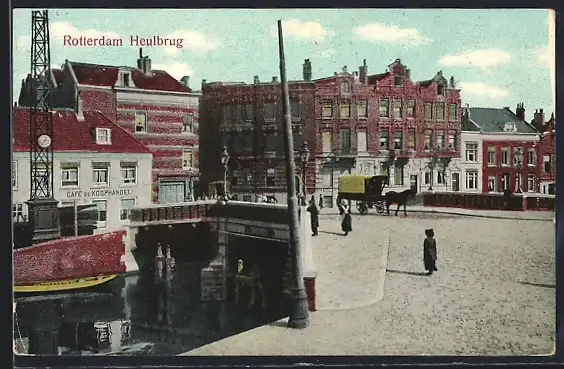
Task: Click the round clock on the lattice tower
Action: [44, 141]
